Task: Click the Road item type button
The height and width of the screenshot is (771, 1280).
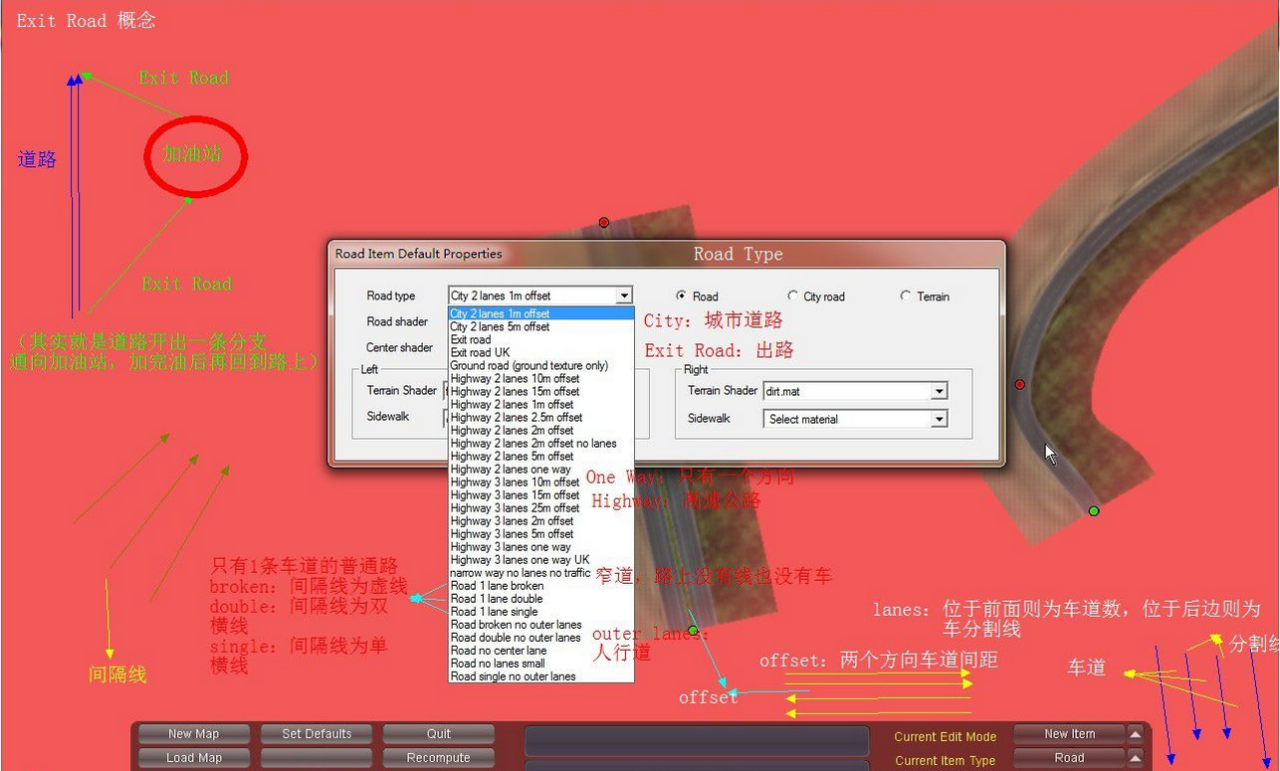Action: (1069, 758)
